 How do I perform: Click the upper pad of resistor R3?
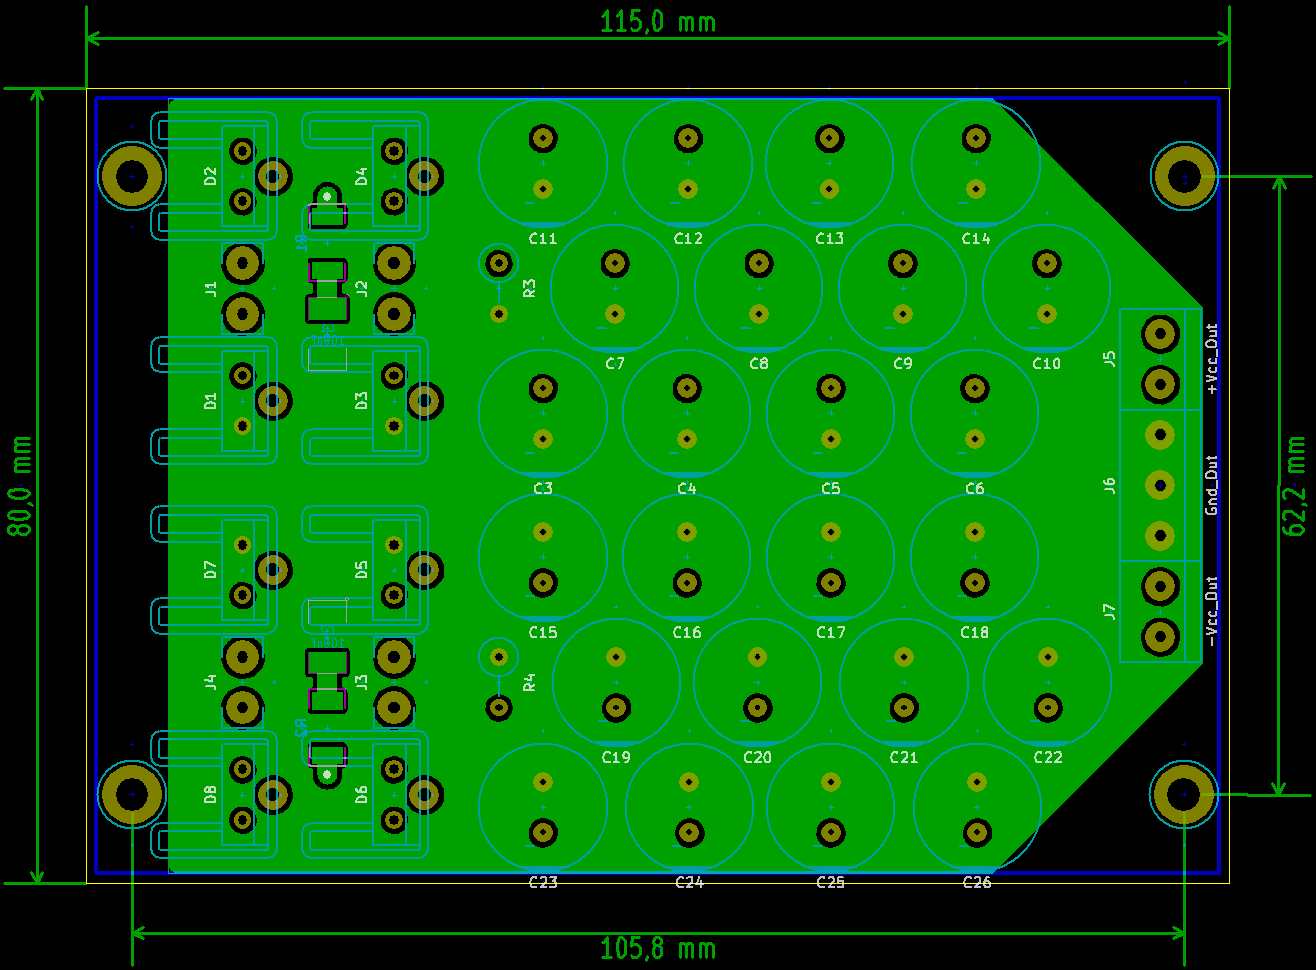[499, 263]
